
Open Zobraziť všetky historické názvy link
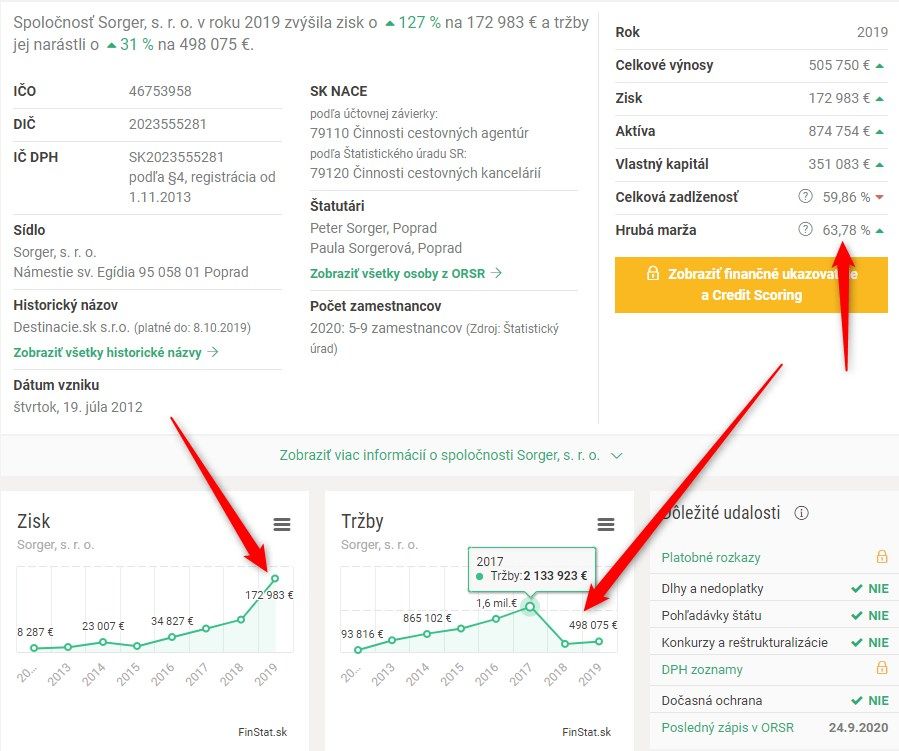point(115,352)
